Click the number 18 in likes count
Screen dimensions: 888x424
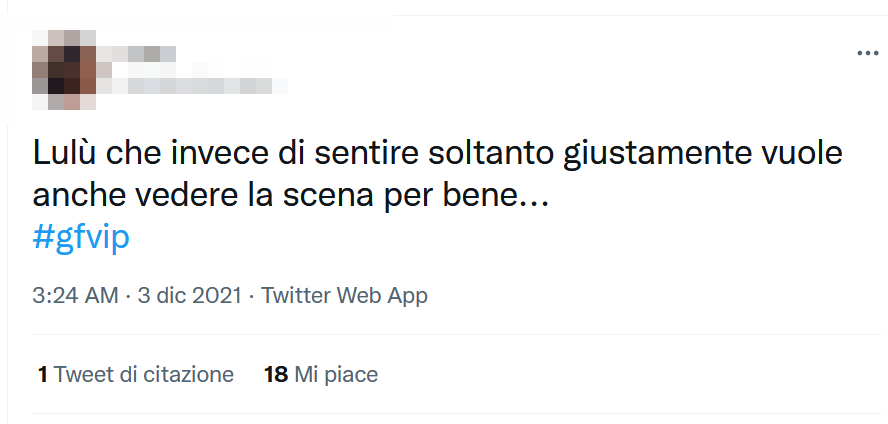click(x=276, y=375)
